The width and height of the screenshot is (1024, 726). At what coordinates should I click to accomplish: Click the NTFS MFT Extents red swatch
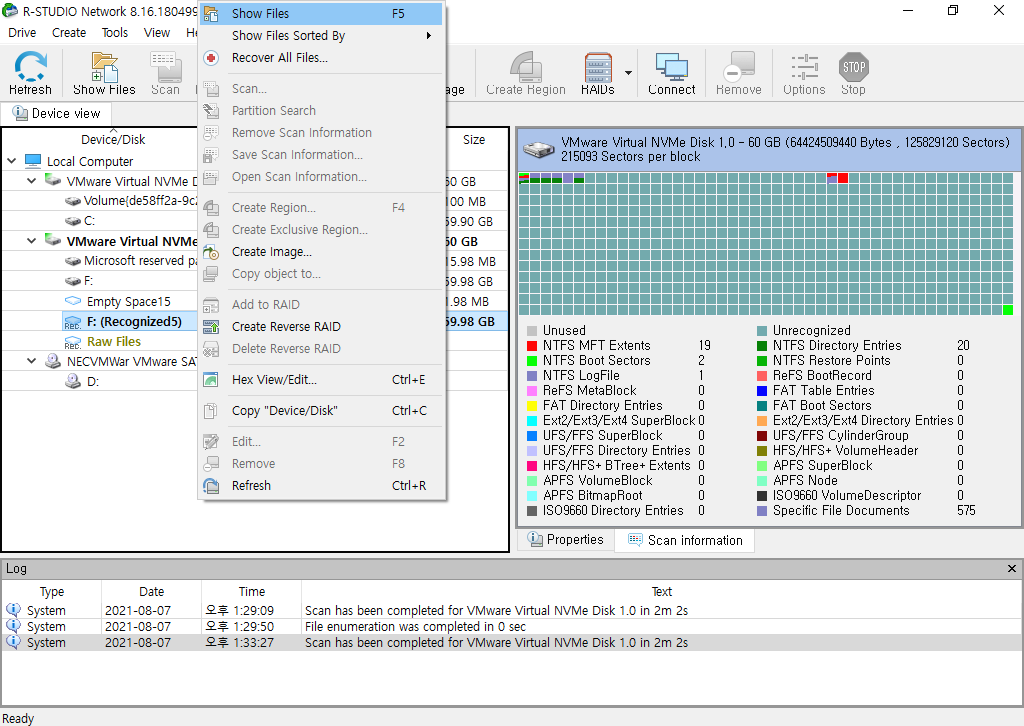[532, 345]
